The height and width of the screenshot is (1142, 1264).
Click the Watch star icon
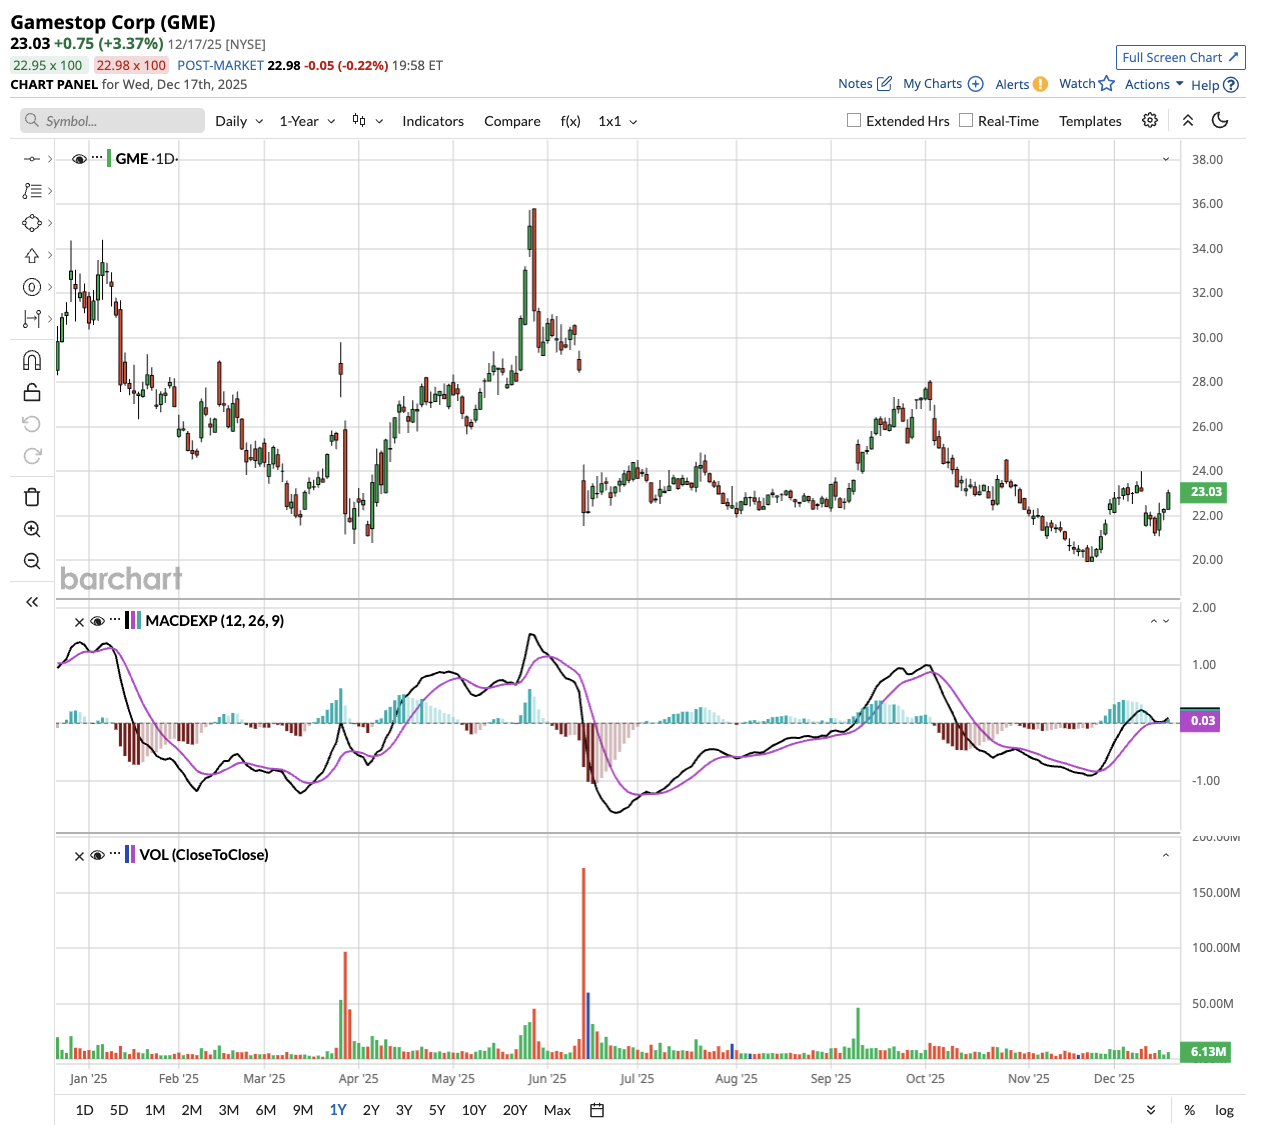point(1107,84)
